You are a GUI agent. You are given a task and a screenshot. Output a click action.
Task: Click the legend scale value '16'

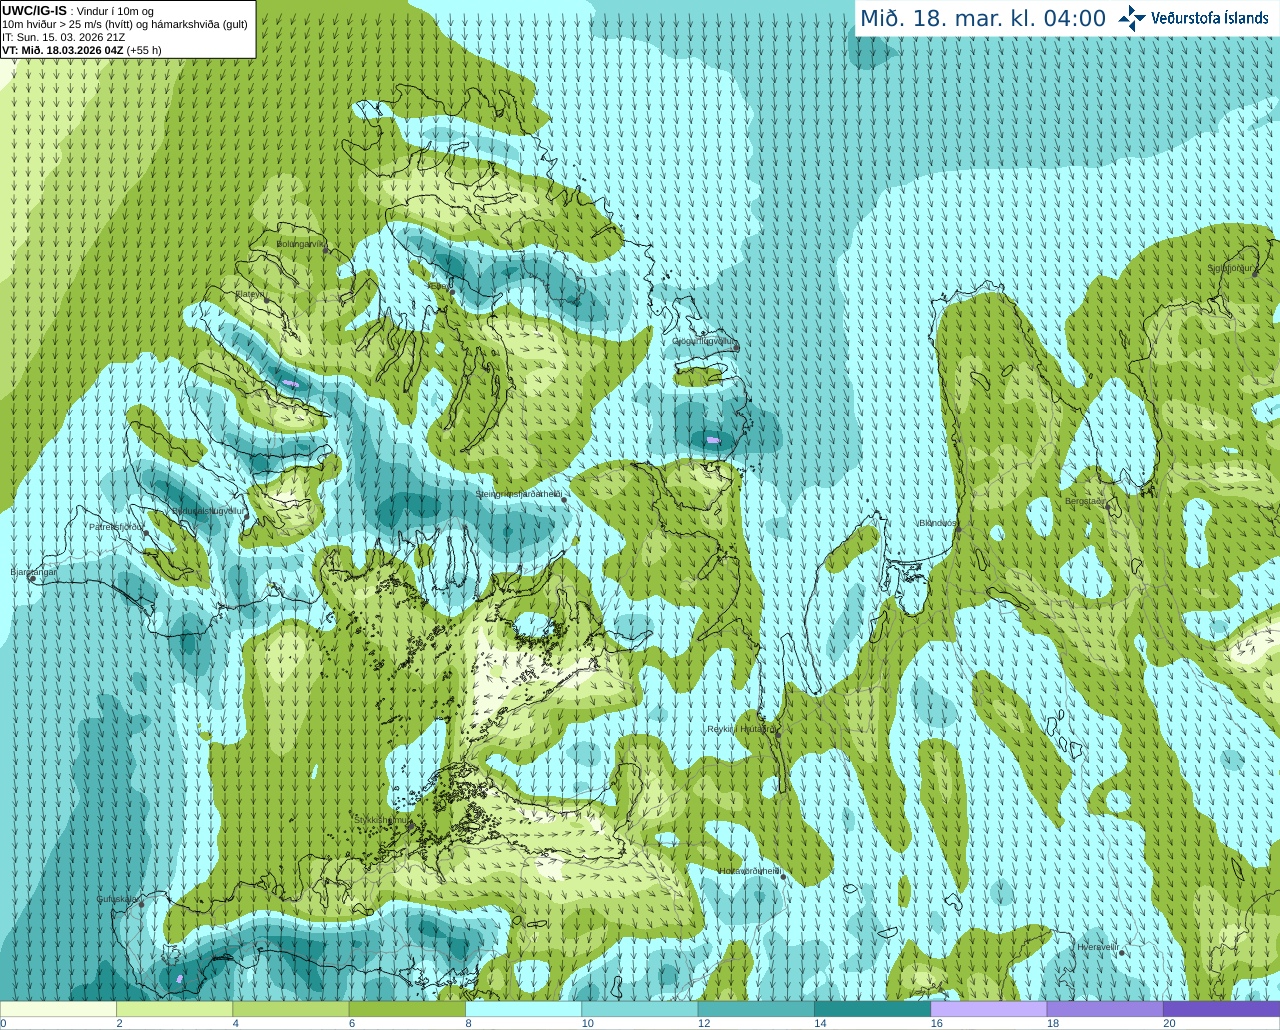(936, 1023)
